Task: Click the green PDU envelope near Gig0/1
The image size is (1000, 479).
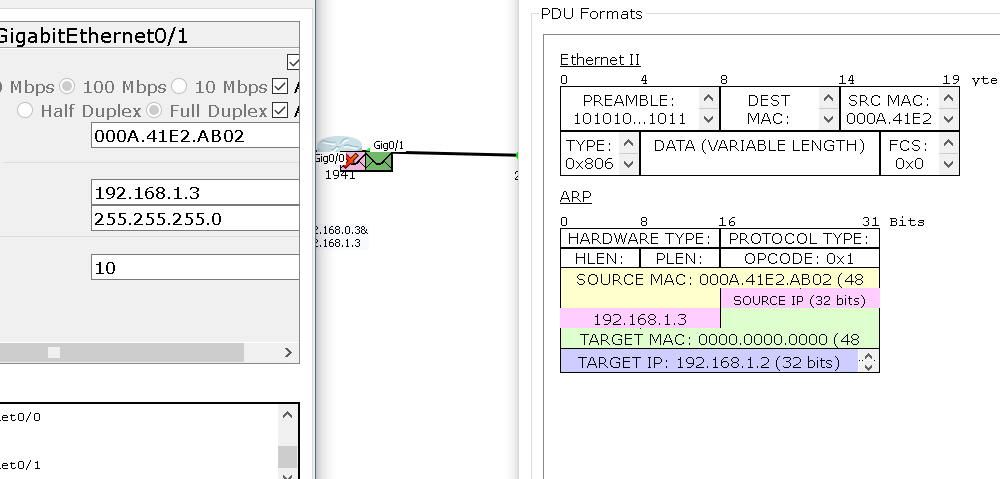Action: tap(379, 161)
